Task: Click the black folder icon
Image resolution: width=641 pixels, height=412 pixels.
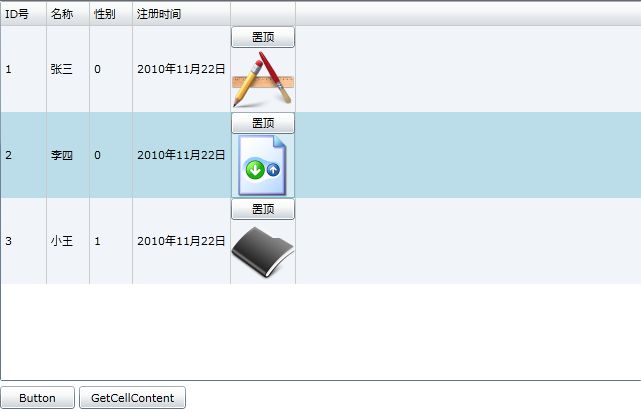Action: 263,252
